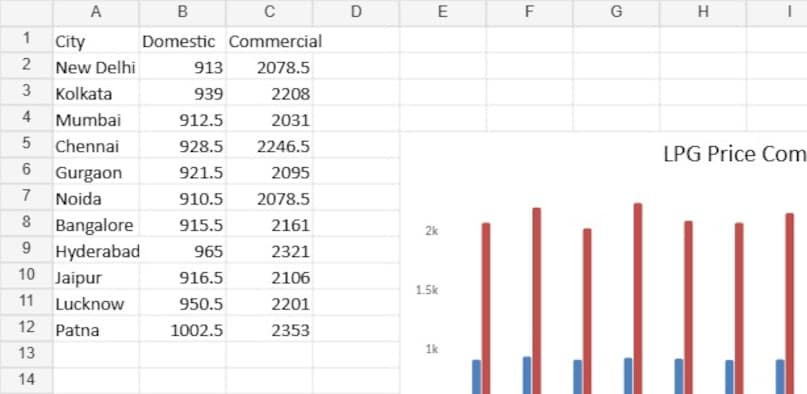Viewport: 807px width, 394px height.
Task: Select column E header
Action: [x=443, y=13]
